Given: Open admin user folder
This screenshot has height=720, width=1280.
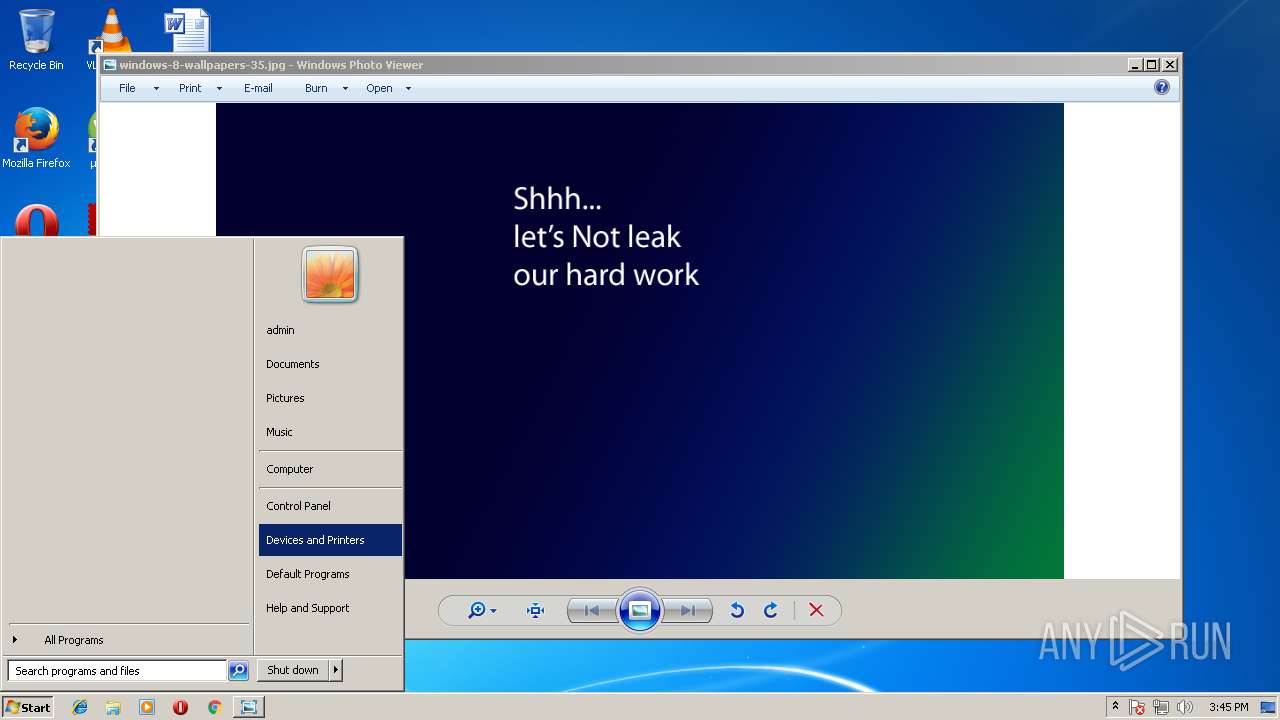Looking at the screenshot, I should coord(330,330).
